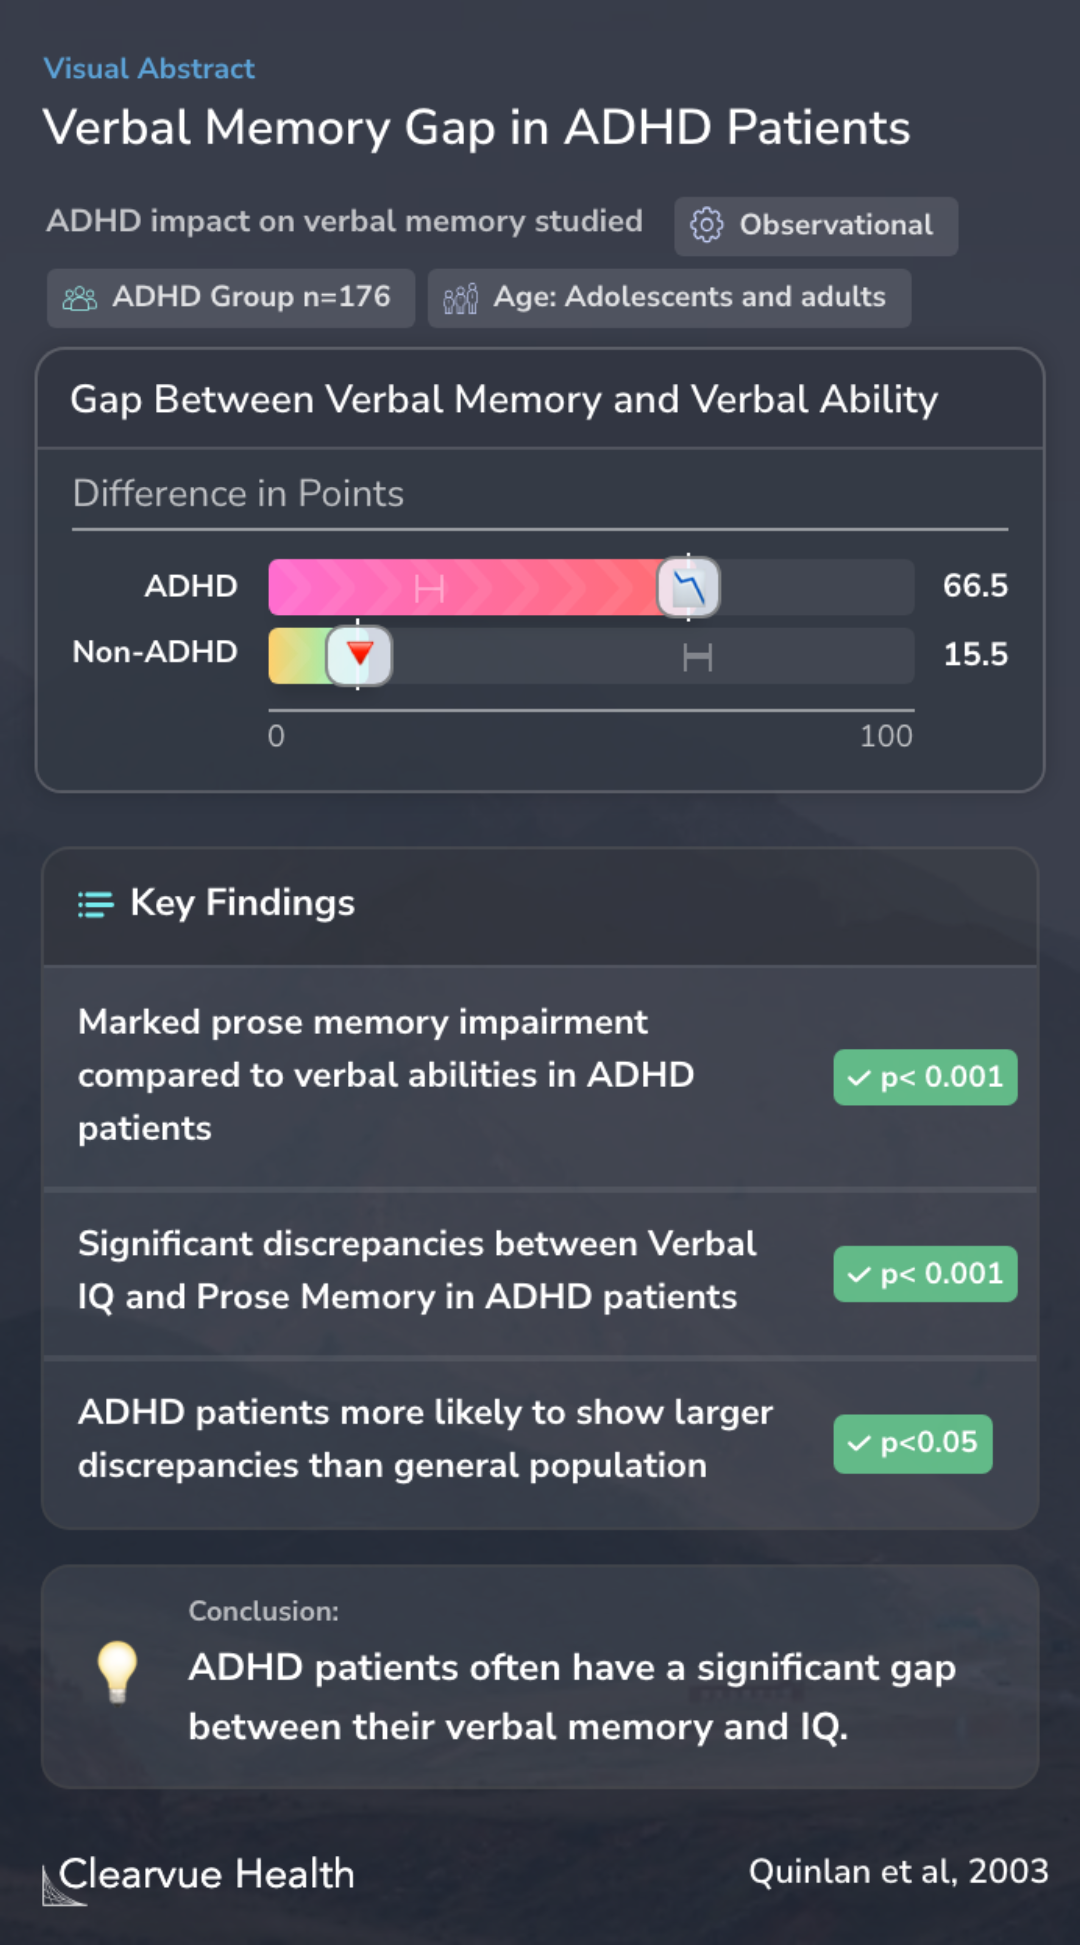Click the ADHD value 66.5
The image size is (1080, 1945).
pos(975,586)
